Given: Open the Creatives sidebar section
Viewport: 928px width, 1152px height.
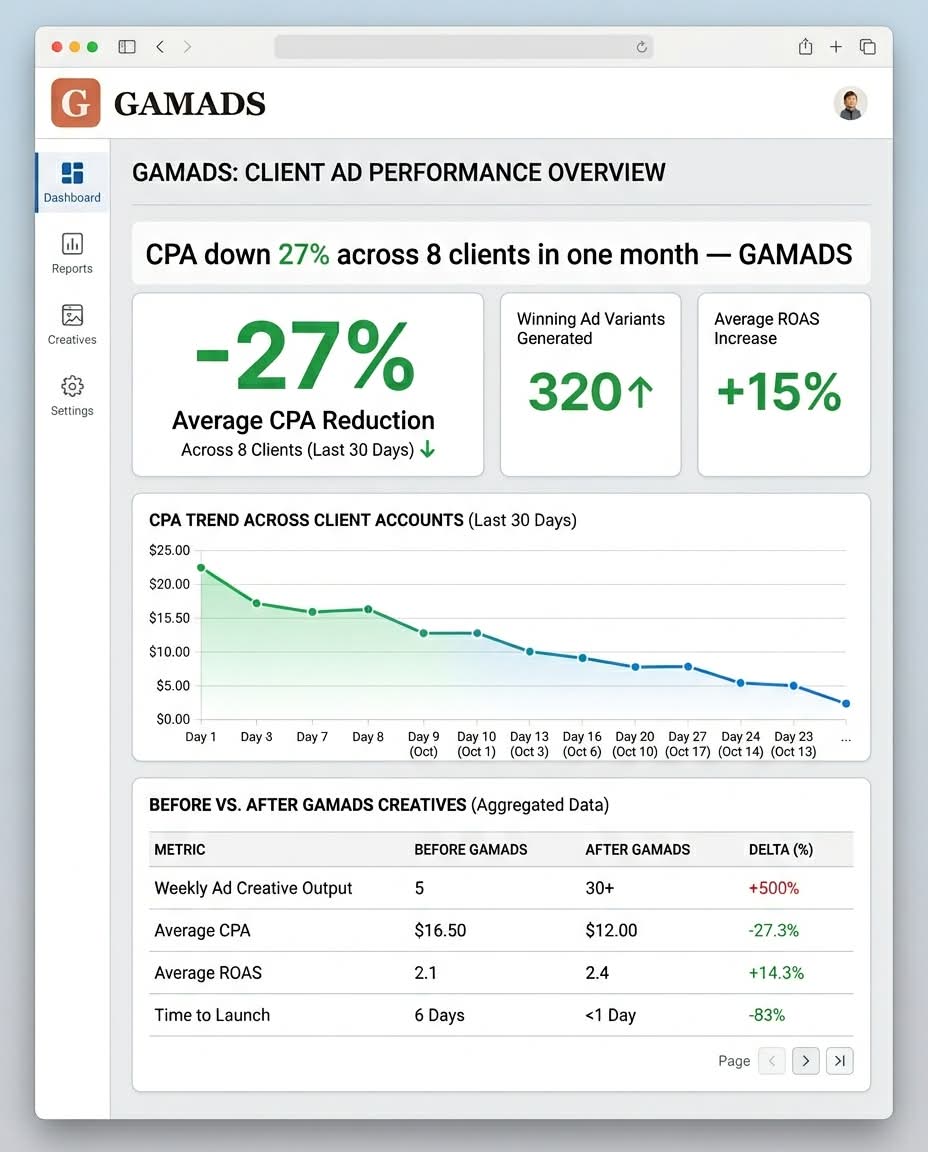Looking at the screenshot, I should 72,324.
